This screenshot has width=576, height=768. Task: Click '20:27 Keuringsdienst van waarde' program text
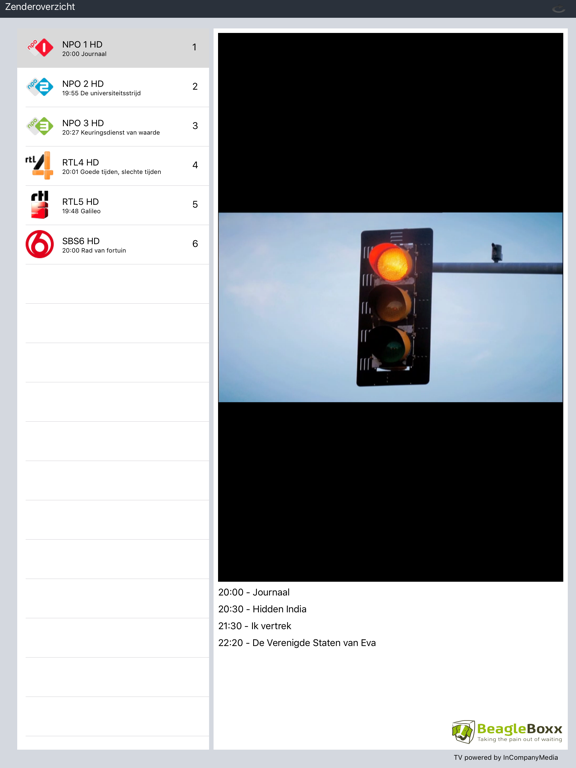(111, 132)
